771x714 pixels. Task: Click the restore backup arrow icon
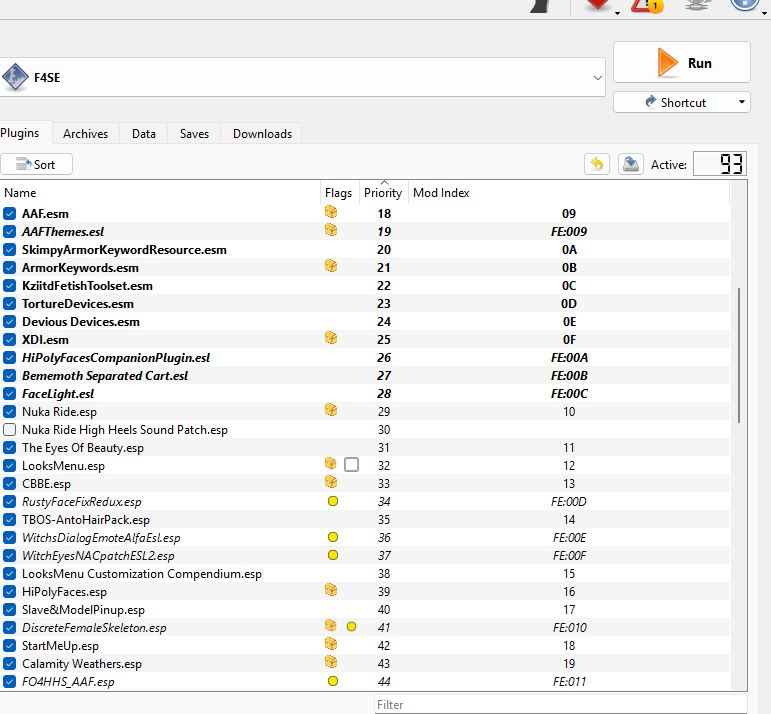pos(597,164)
